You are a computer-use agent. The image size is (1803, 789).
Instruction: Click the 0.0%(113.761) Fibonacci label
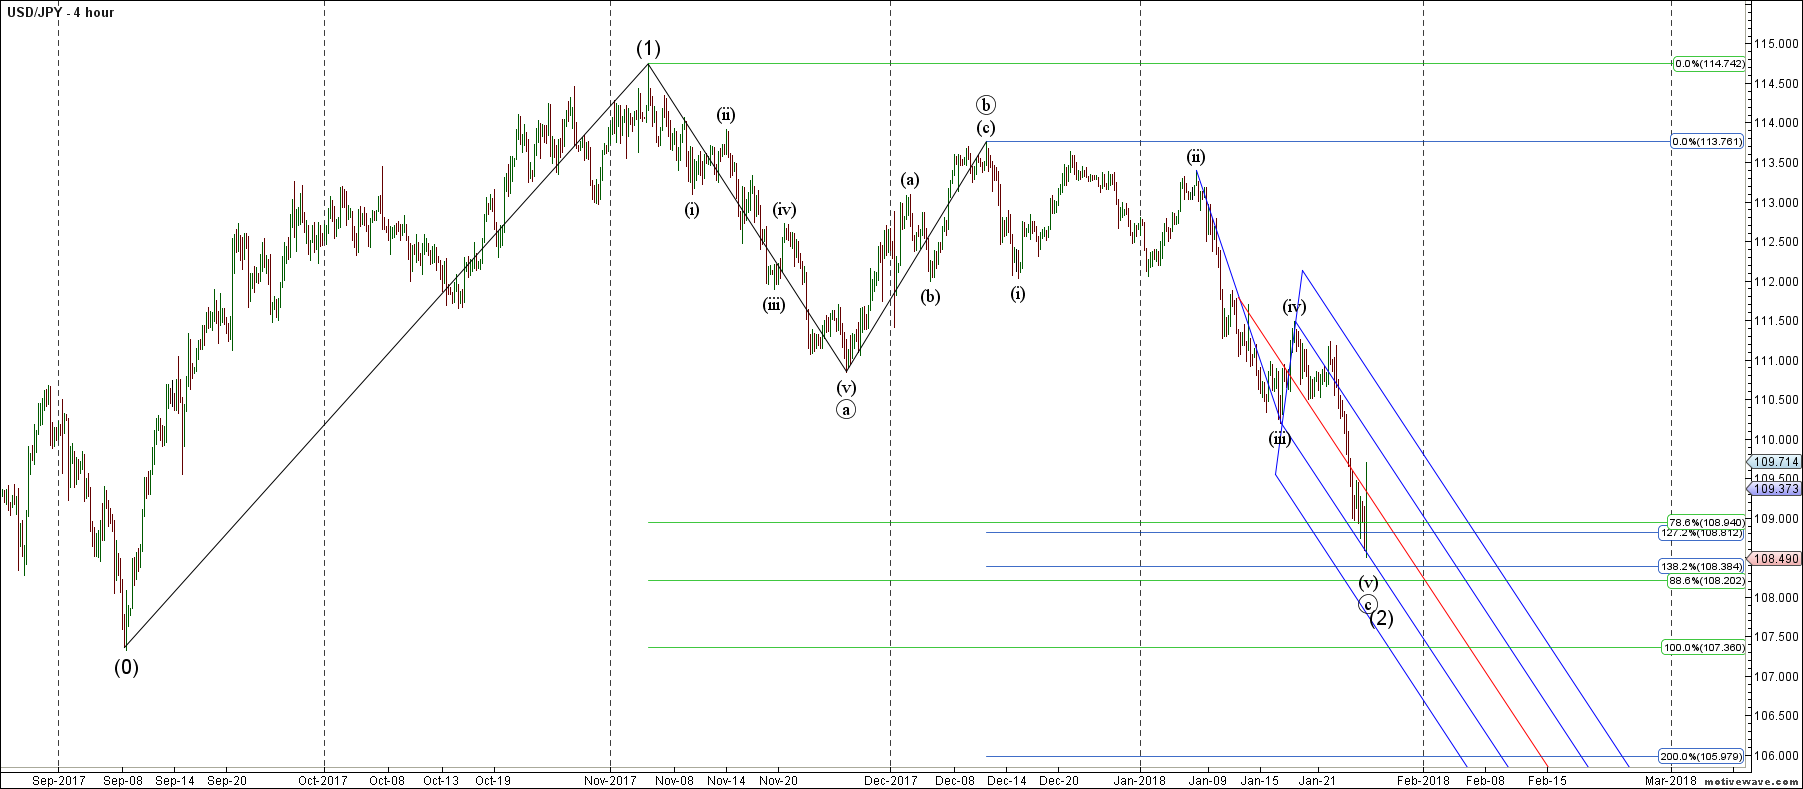[1709, 142]
